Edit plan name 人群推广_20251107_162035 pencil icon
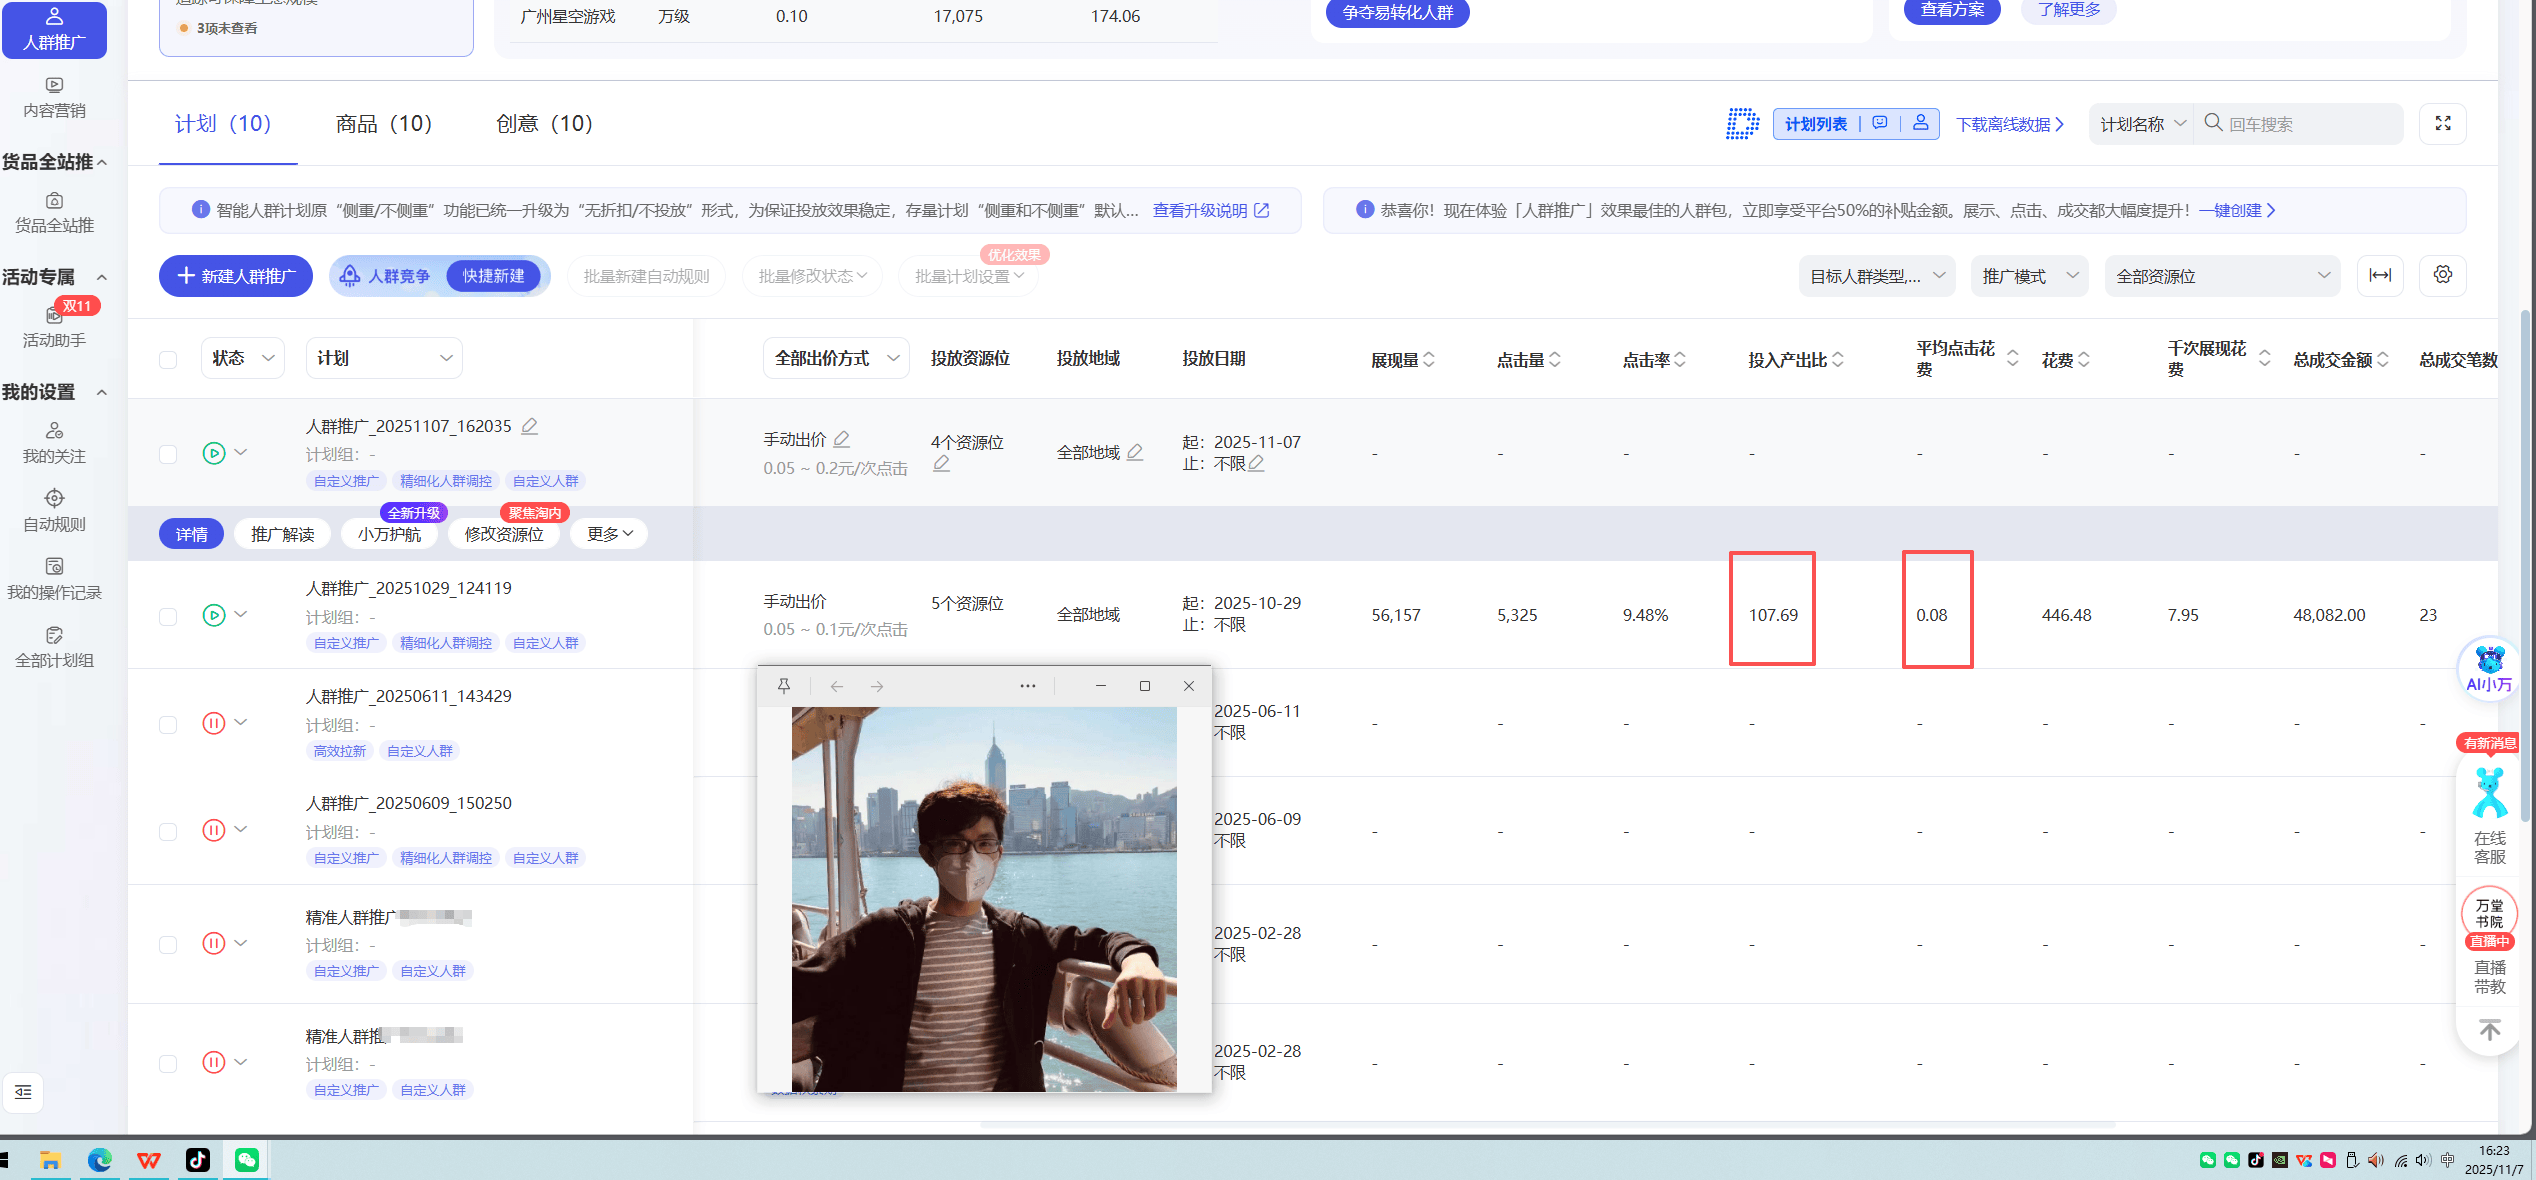 [530, 426]
